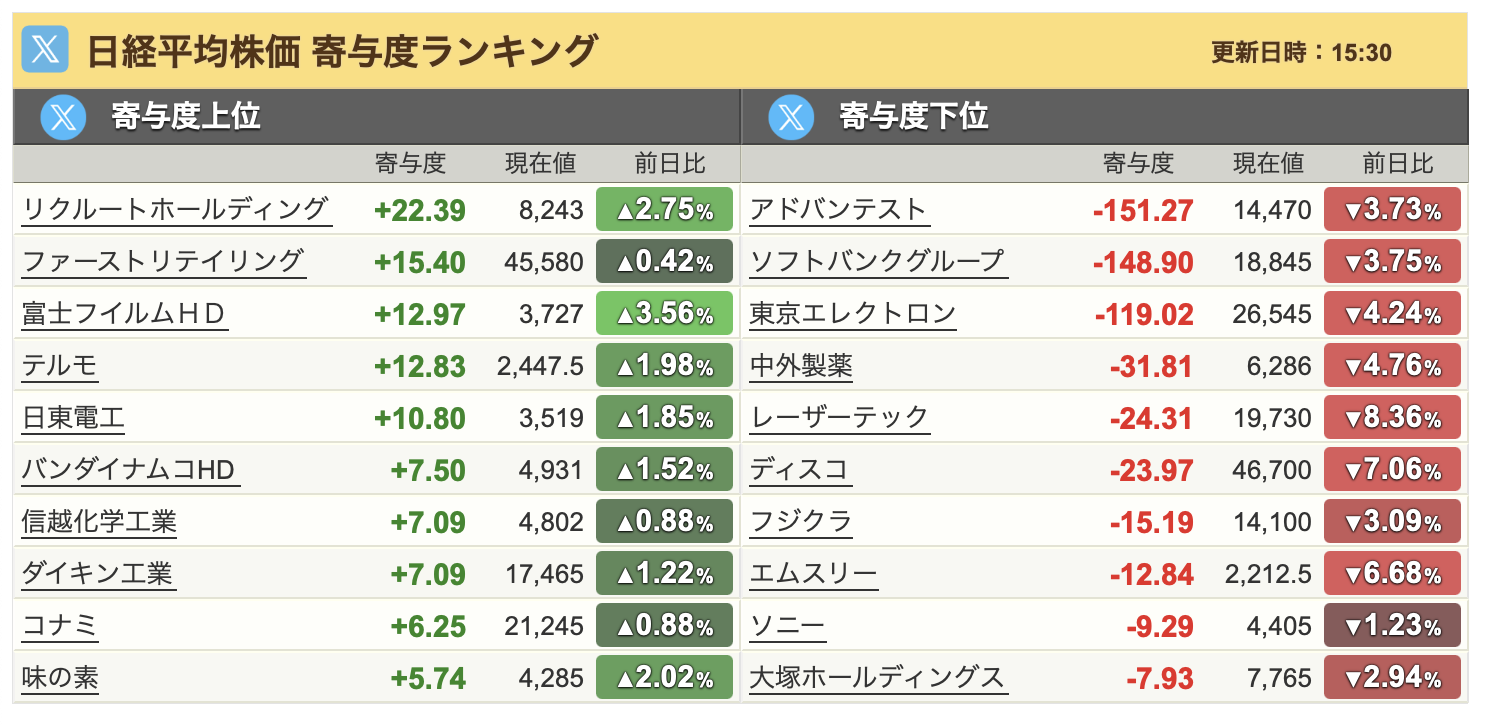Click X share icon next to 寄与度下位

pyautogui.click(x=792, y=118)
